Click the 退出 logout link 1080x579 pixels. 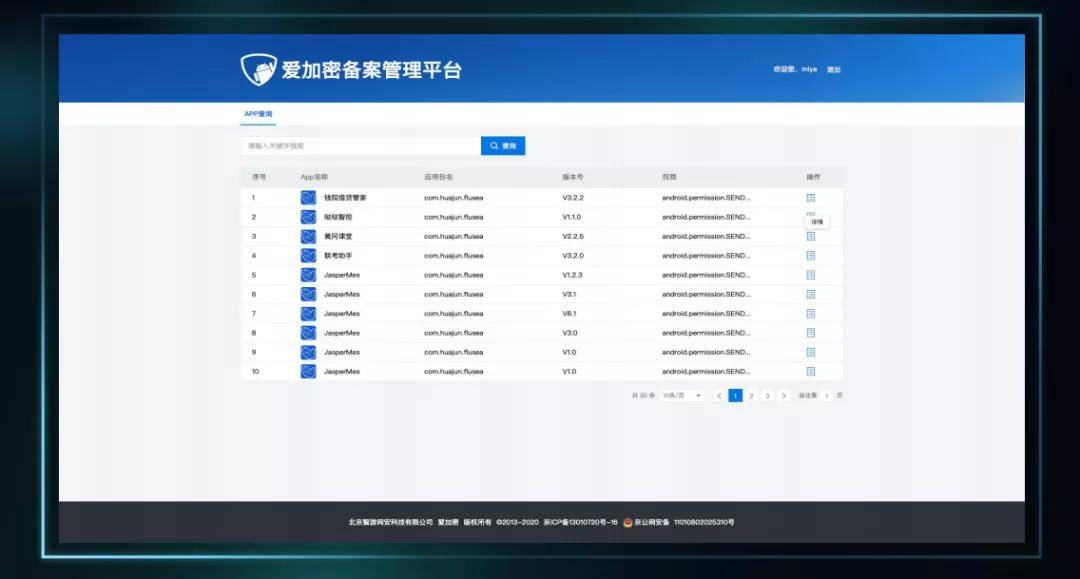(833, 70)
